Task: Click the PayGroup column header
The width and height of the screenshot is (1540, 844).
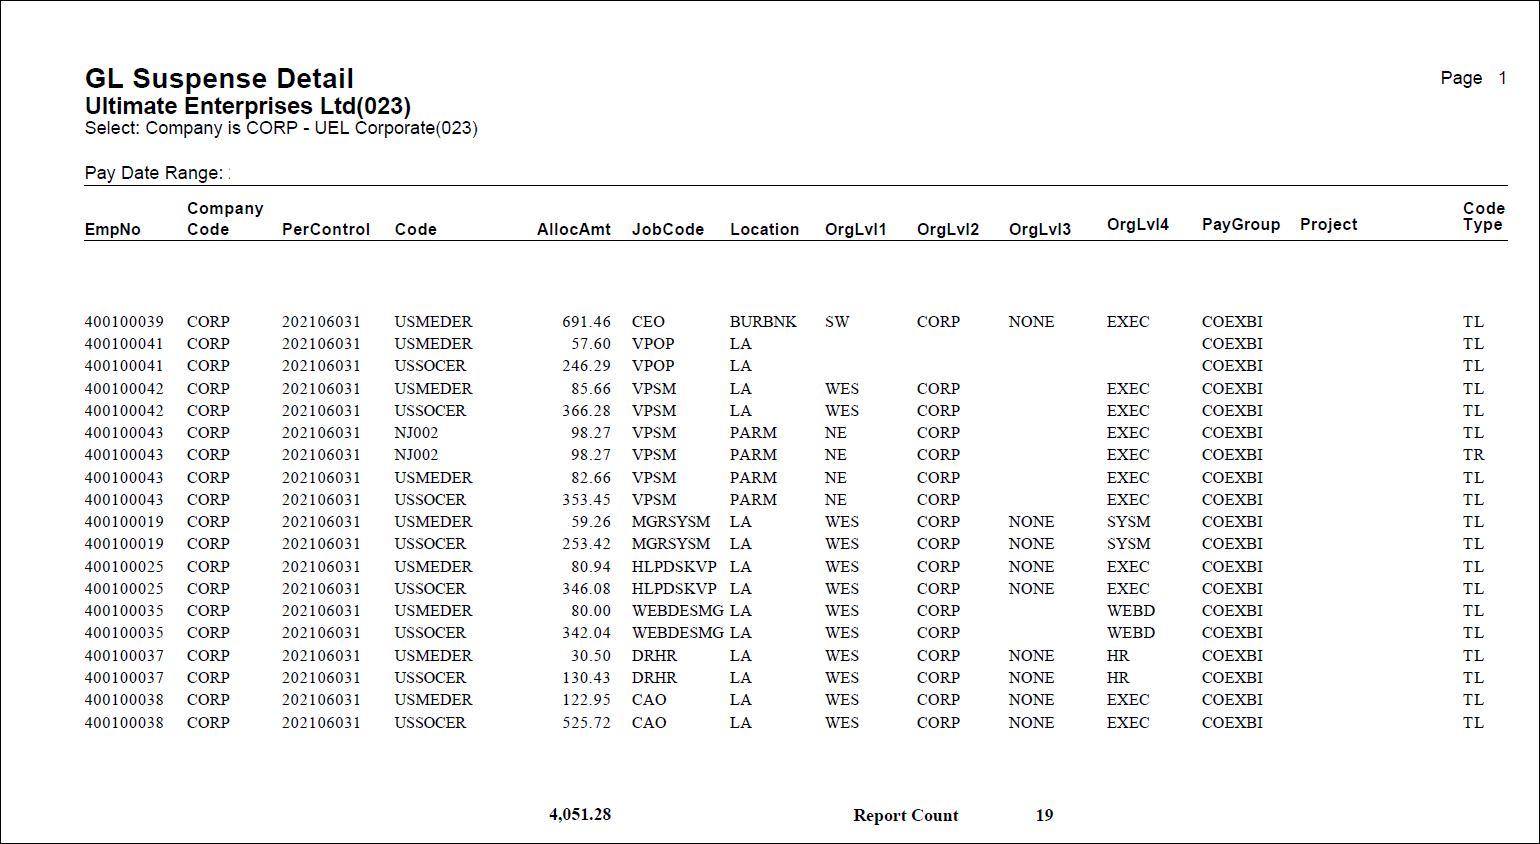Action: [1241, 224]
